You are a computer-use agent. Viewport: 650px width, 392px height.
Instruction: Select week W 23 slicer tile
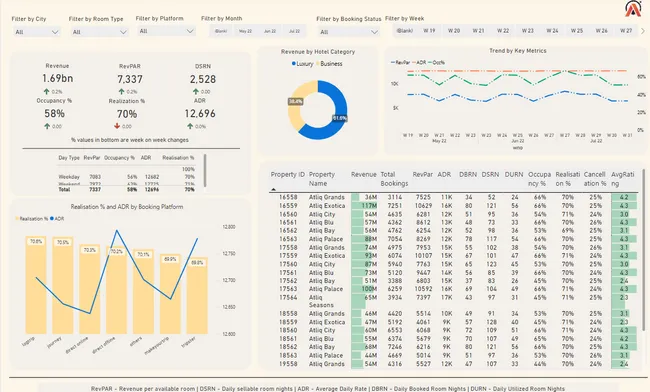(528, 31)
